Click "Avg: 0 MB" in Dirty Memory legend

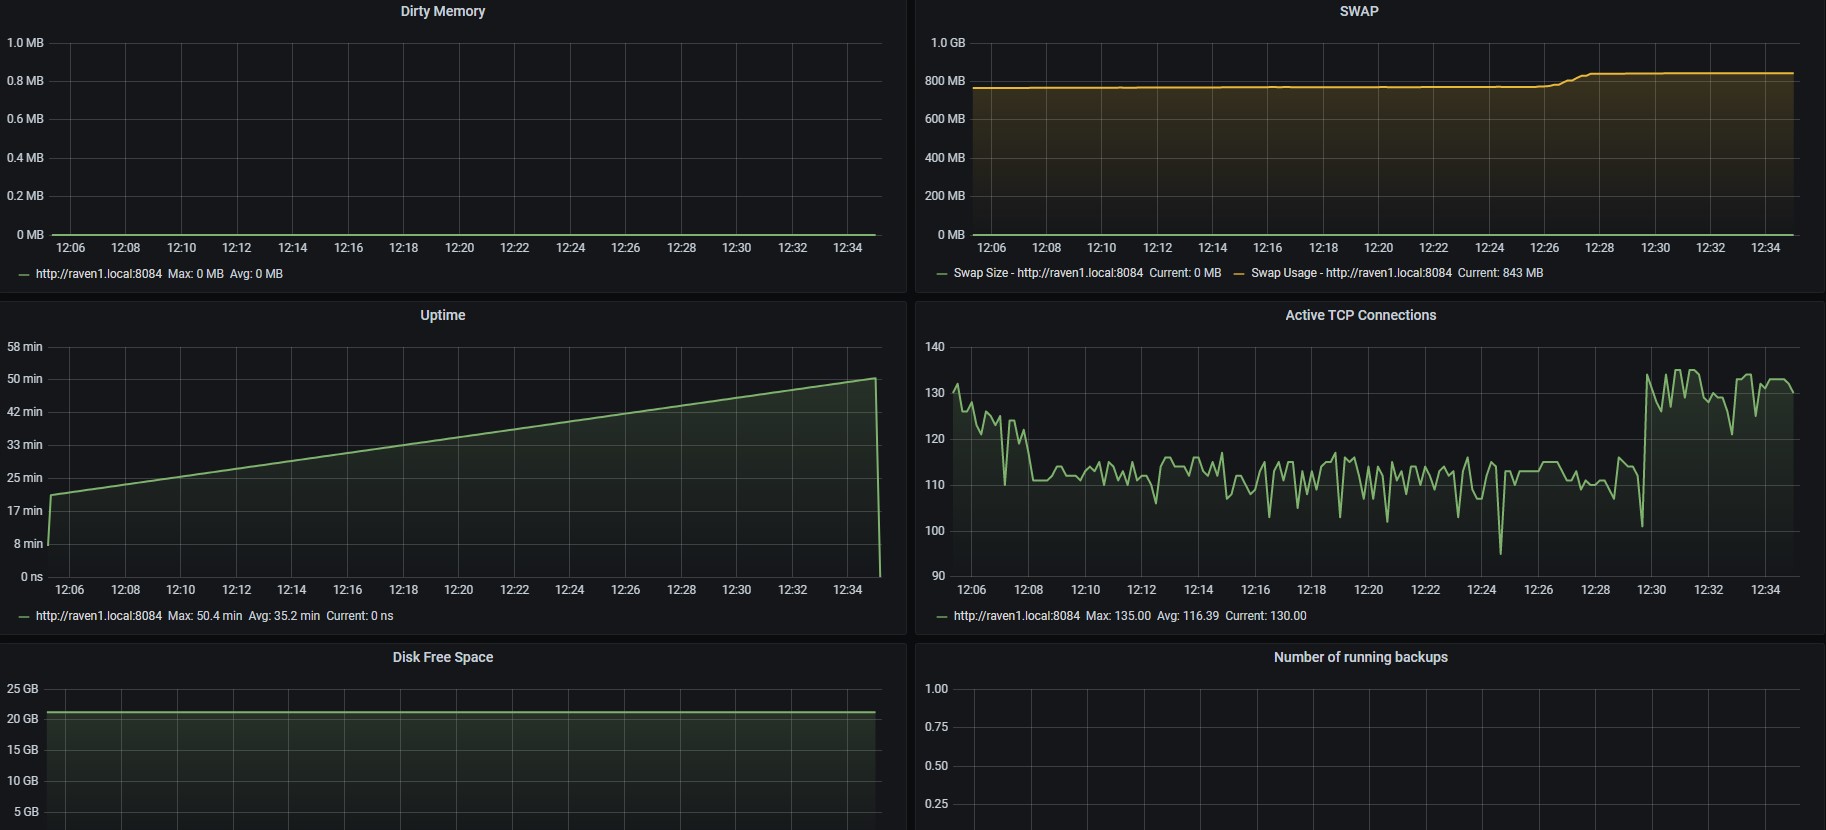(257, 274)
